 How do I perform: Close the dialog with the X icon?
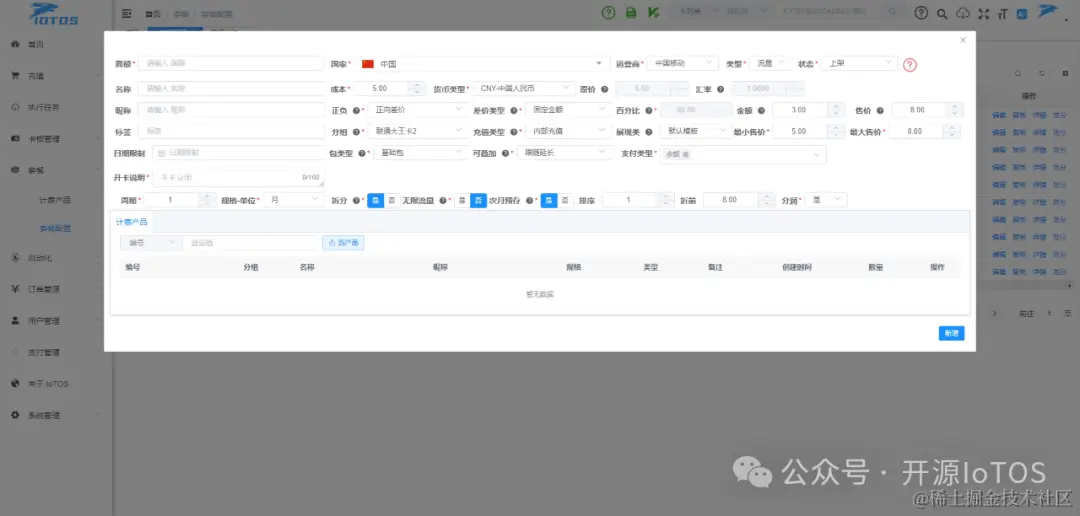point(963,40)
